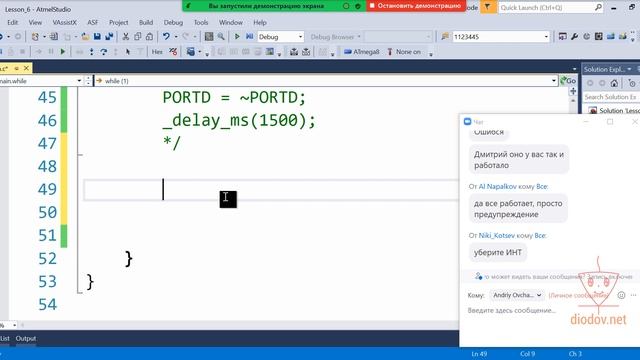Open the Help menu
Image resolution: width=640 pixels, height=360 pixels.
click(x=260, y=22)
